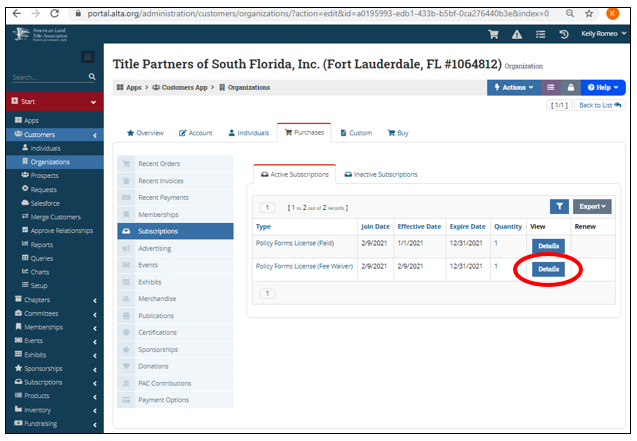Click the Back to List link
The height and width of the screenshot is (441, 637).
600,105
